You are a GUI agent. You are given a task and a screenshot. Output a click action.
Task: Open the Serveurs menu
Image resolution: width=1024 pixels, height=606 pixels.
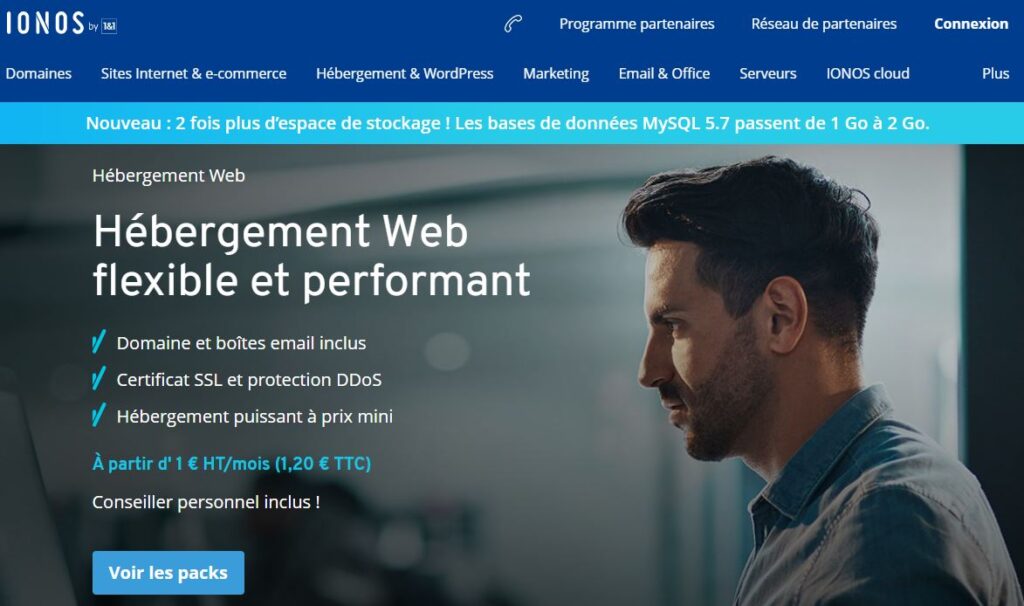click(767, 74)
